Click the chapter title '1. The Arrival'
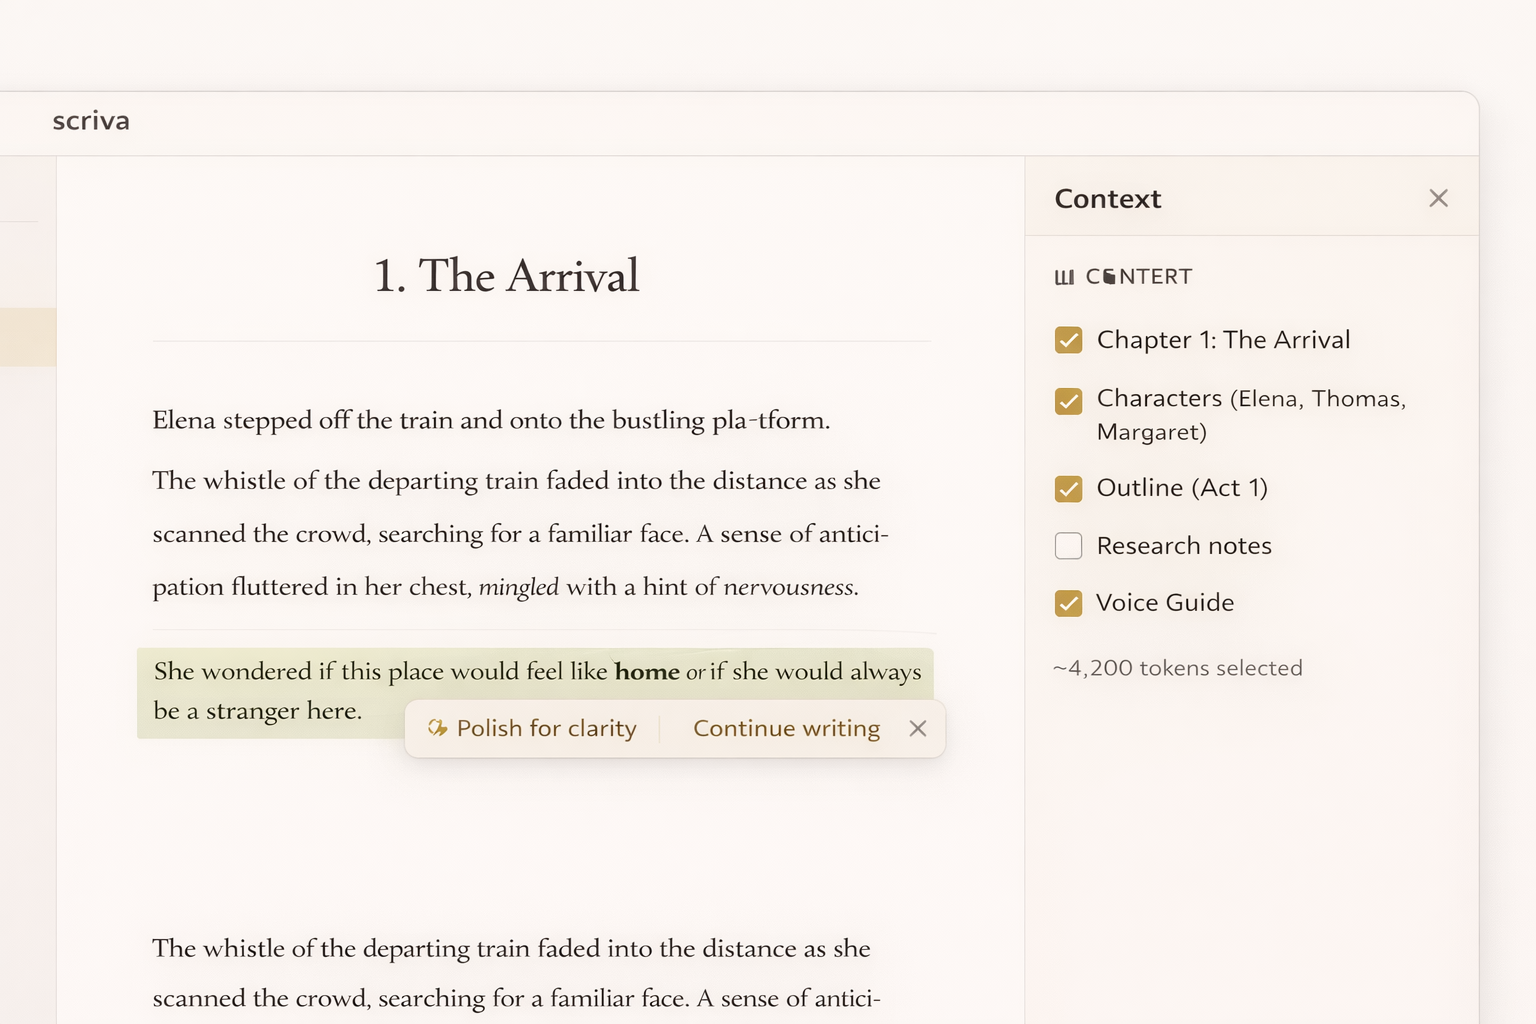 pyautogui.click(x=506, y=276)
